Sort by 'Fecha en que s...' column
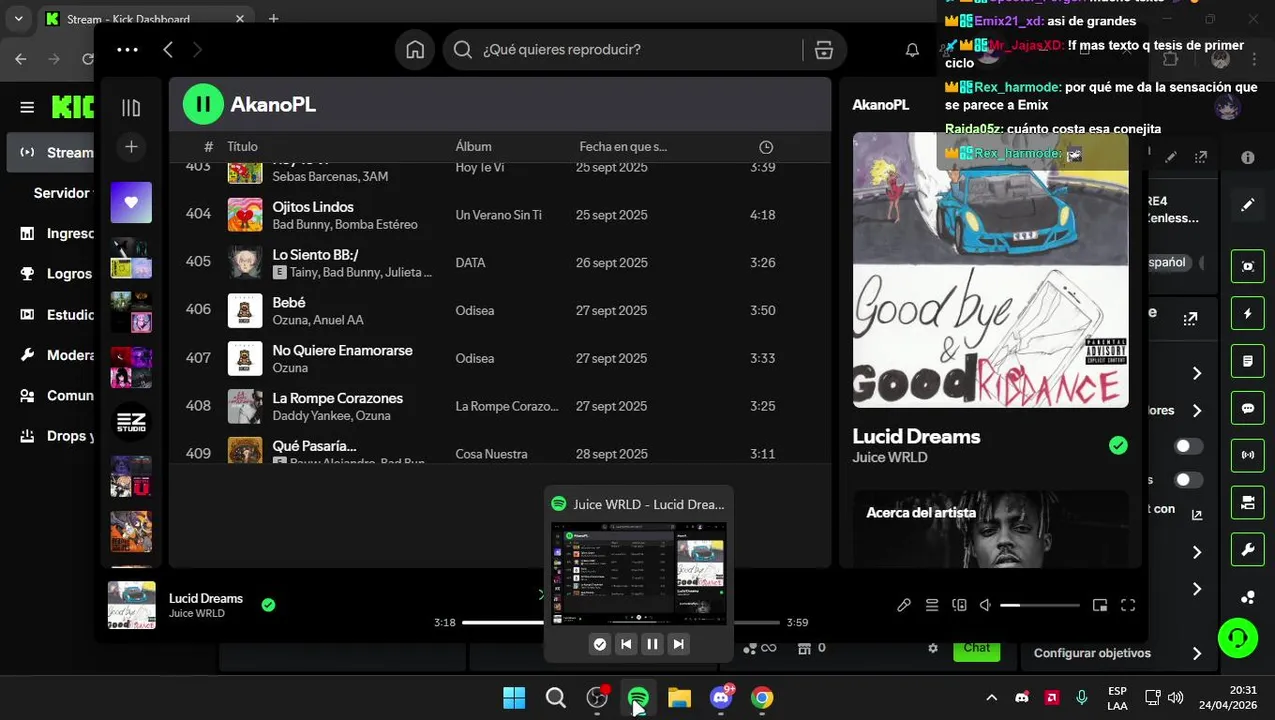The height and width of the screenshot is (720, 1275). click(623, 147)
